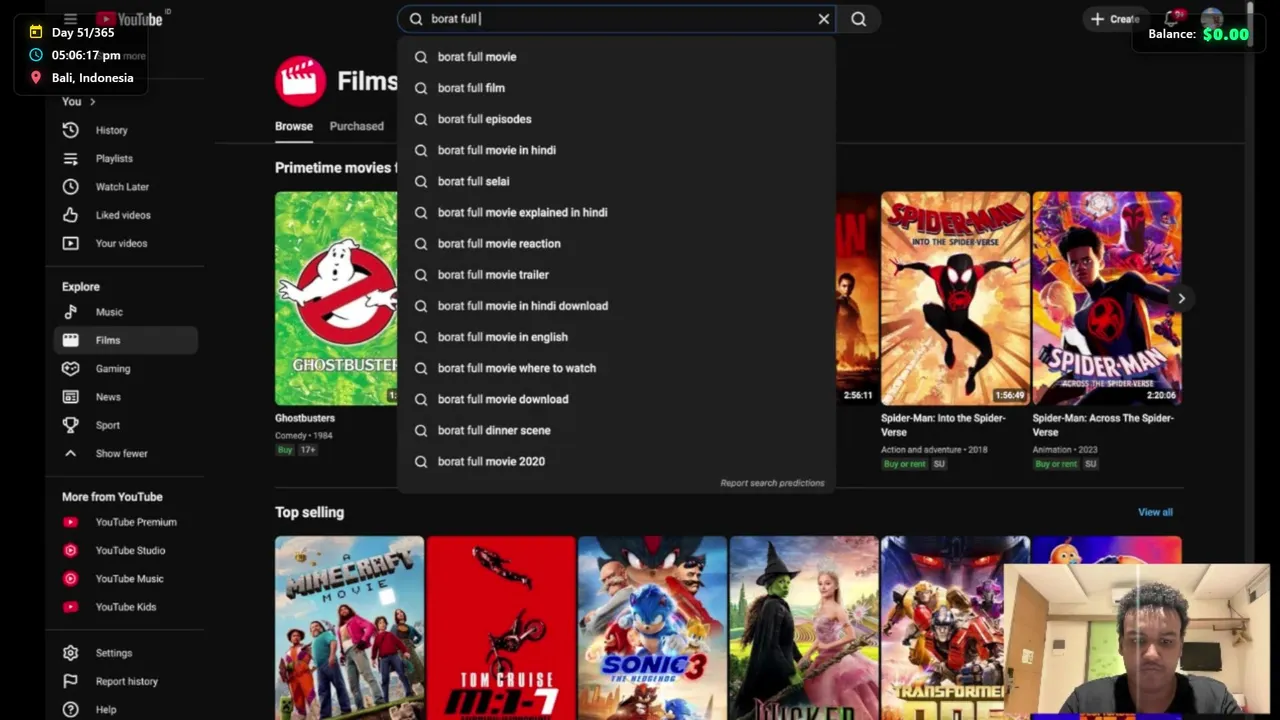1280x720 pixels.
Task: Open the notifications bell
Action: click(x=1172, y=19)
